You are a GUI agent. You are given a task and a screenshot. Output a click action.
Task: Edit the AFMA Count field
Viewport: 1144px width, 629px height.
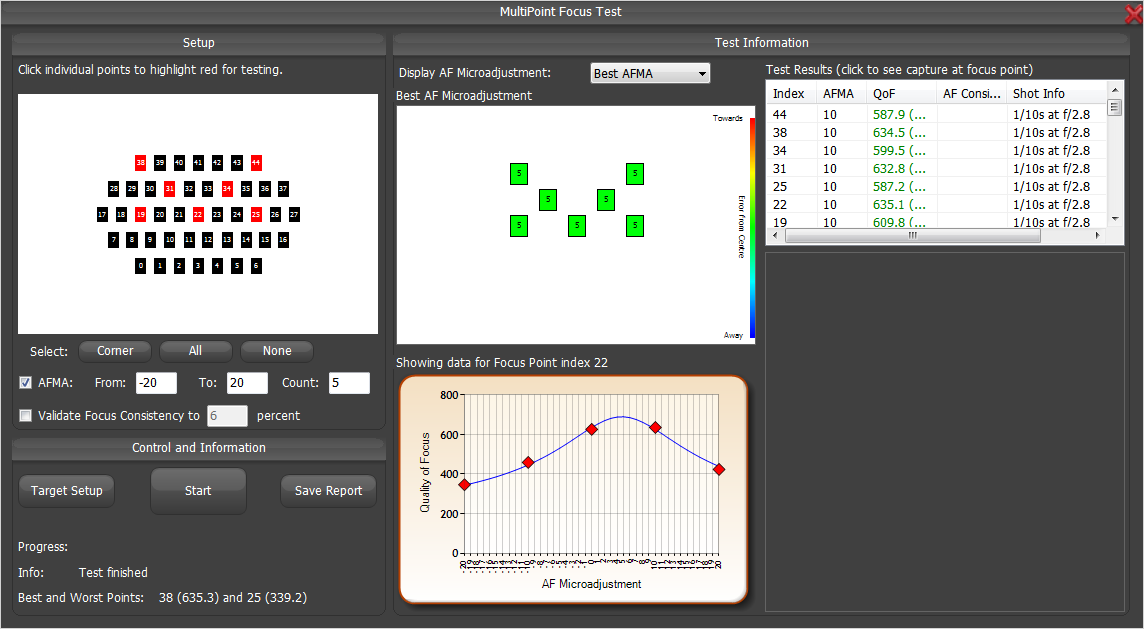pos(349,383)
